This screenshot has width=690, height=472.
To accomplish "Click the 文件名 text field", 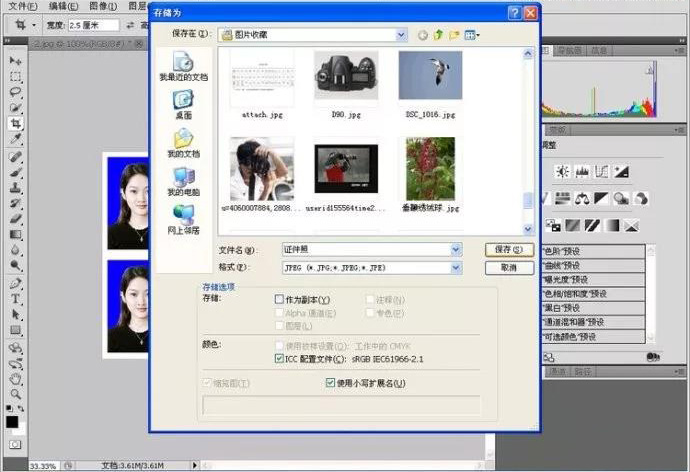I will pos(366,250).
